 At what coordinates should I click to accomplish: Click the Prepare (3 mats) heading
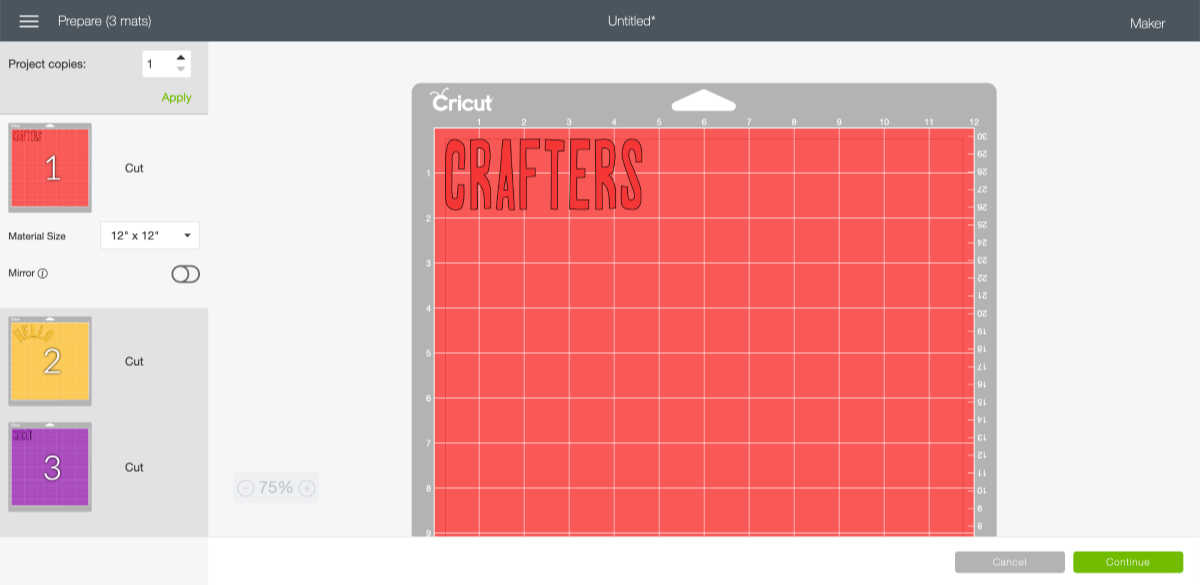[105, 21]
